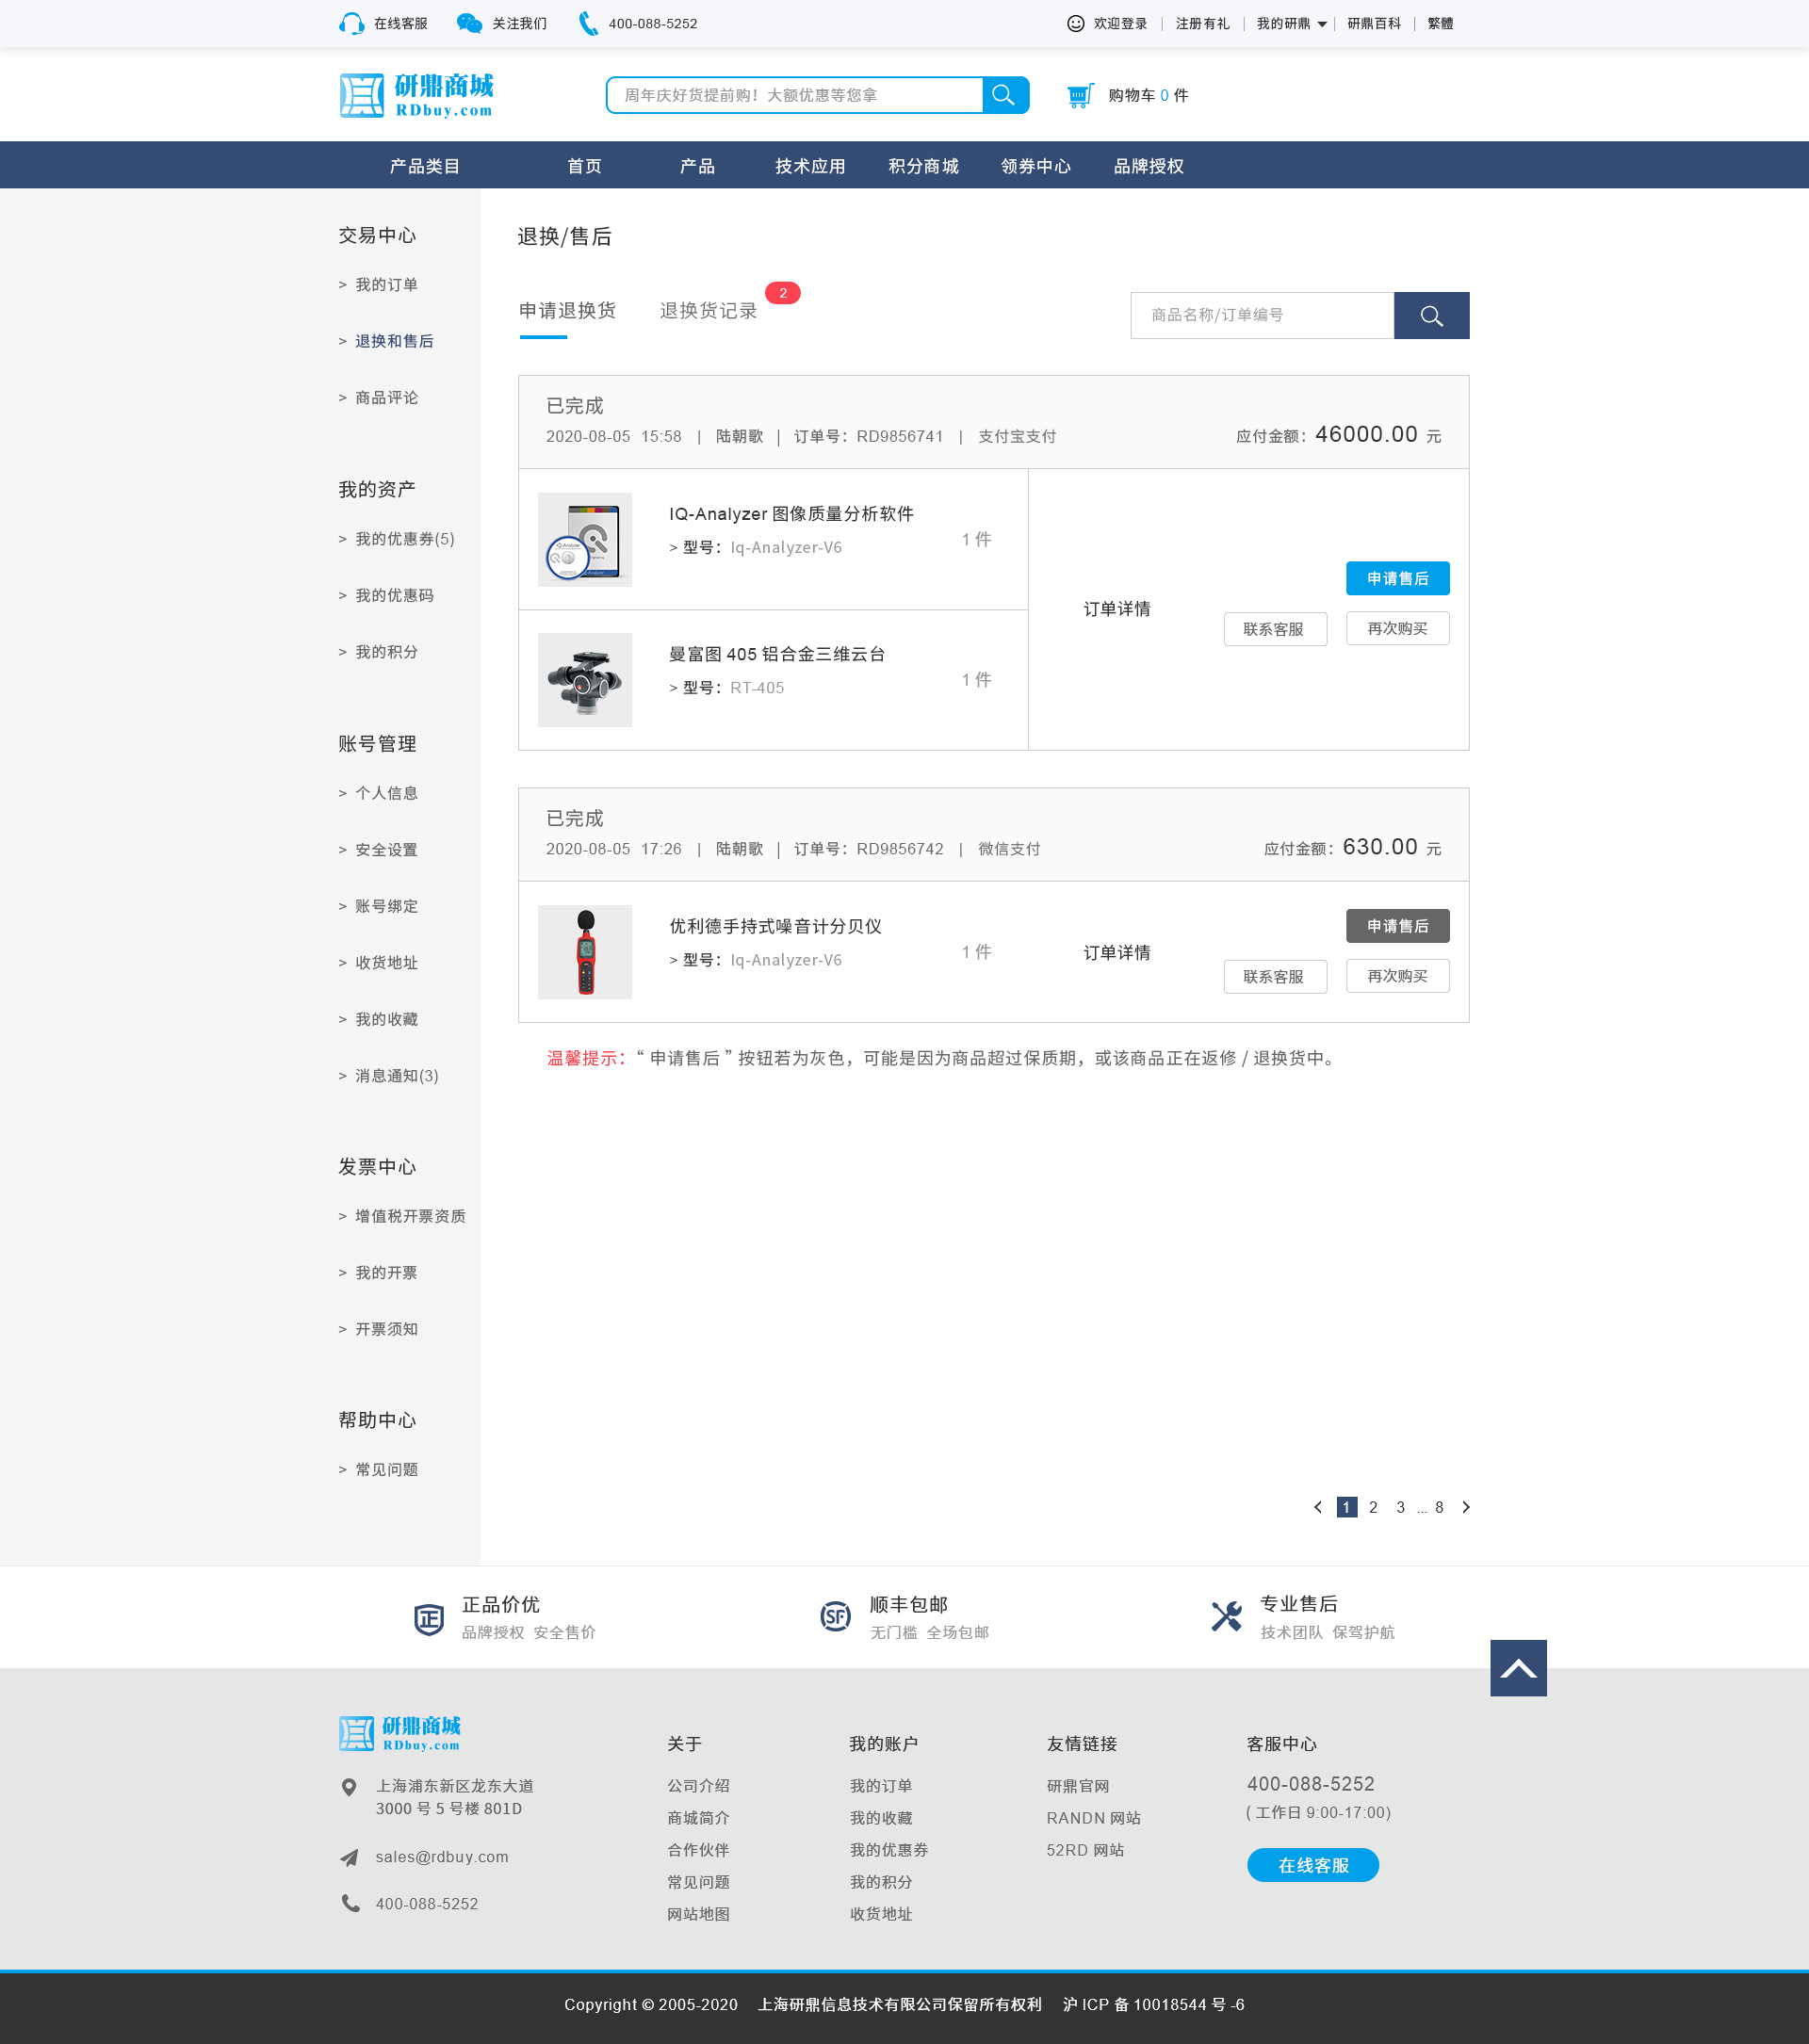Open the shopping cart icon

(x=1080, y=96)
